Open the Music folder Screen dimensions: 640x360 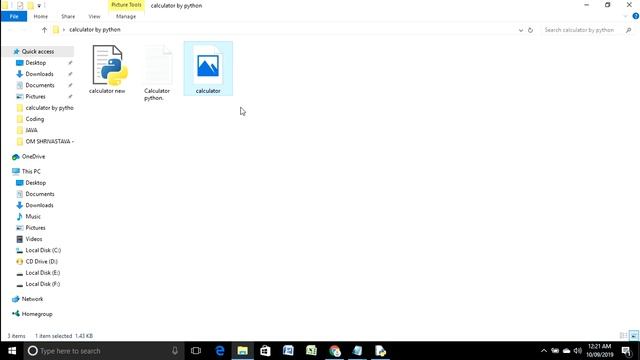tap(33, 216)
